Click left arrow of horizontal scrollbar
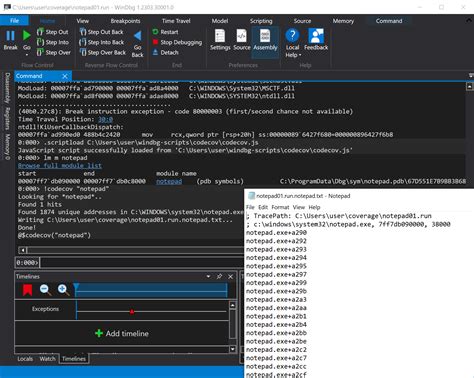The width and height of the screenshot is (474, 378). pos(23,250)
